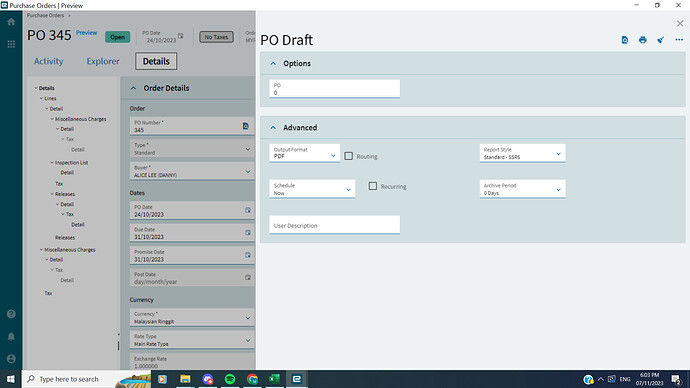The image size is (690, 388).
Task: Open the Output Format dropdown
Action: (x=305, y=153)
